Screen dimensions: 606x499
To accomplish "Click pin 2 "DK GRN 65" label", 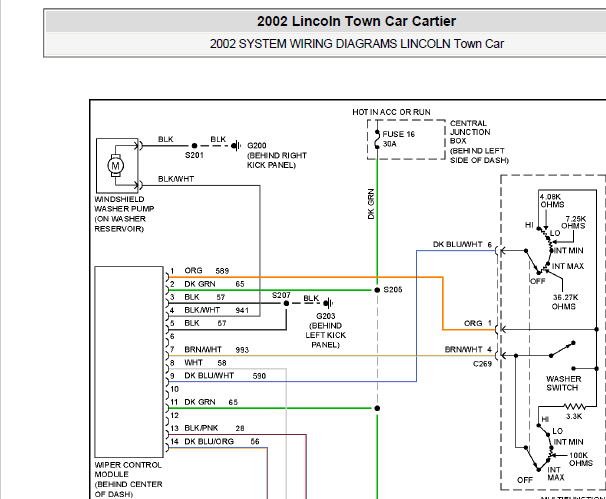I will tap(214, 284).
